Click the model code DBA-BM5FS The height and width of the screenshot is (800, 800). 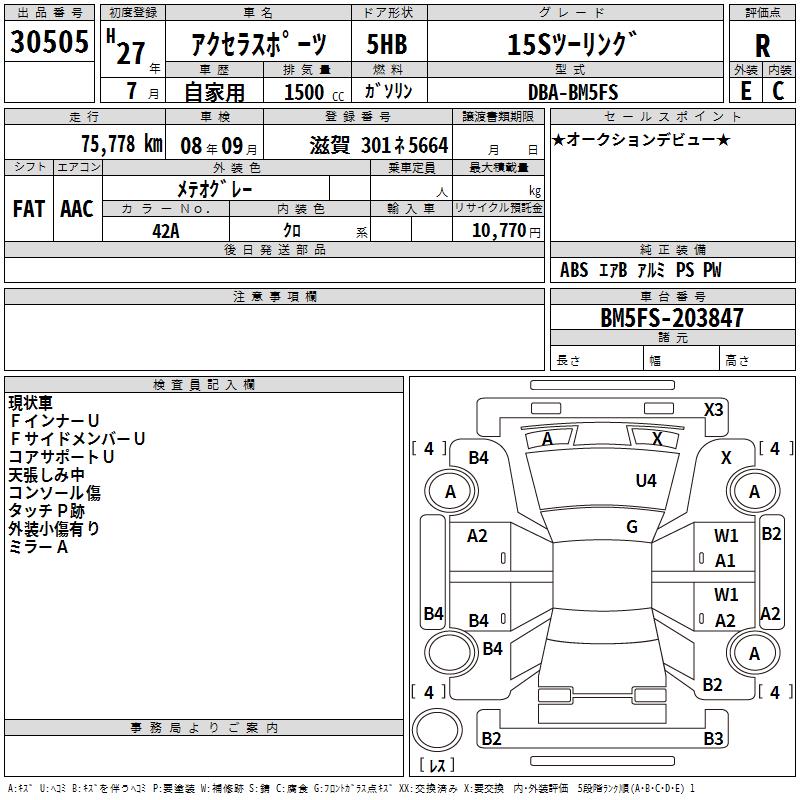[x=573, y=92]
